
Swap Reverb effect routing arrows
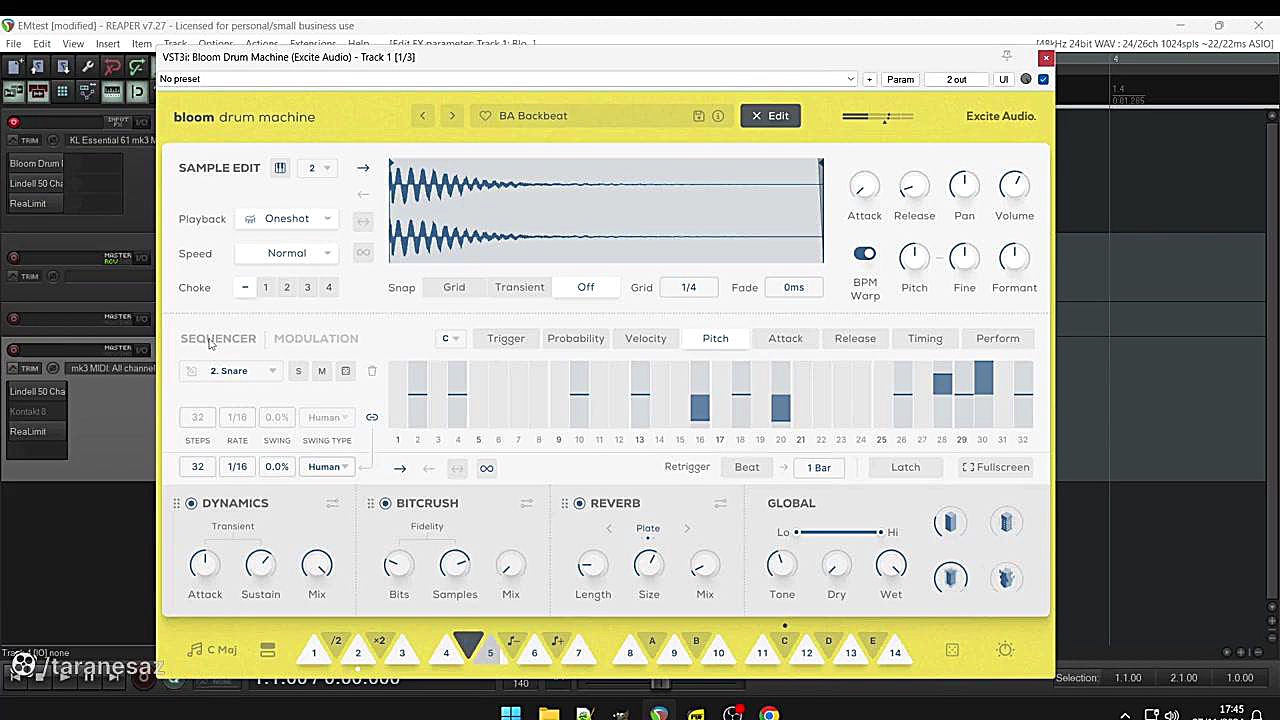720,503
